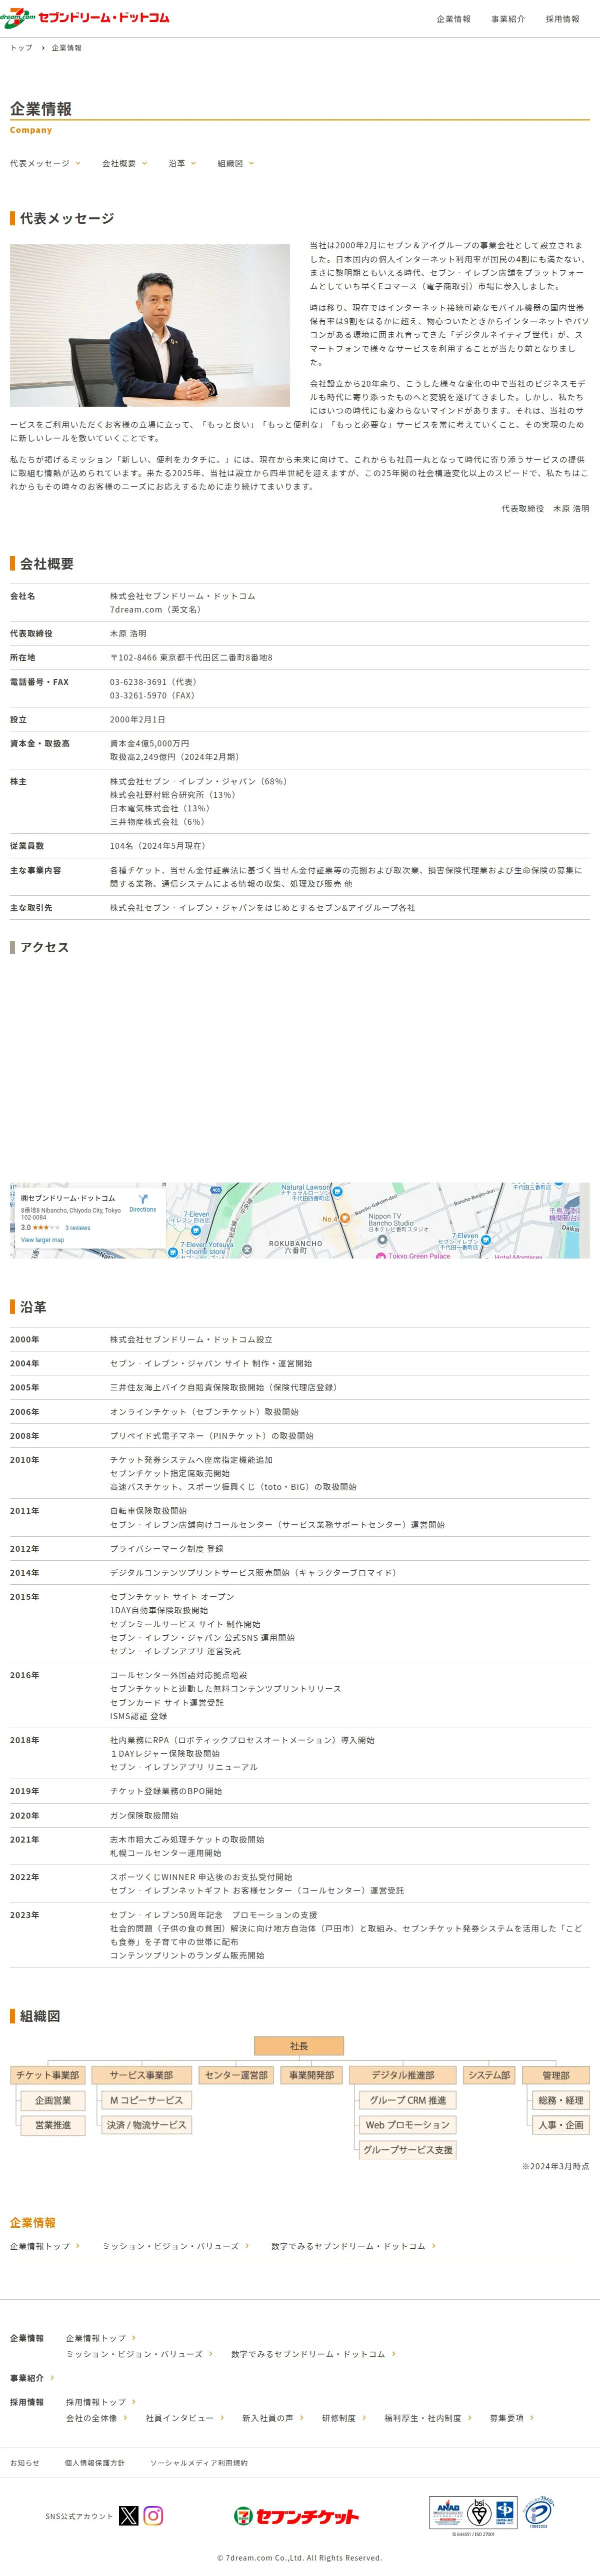This screenshot has height=2576, width=600.
Task: Click the 2023年 year label in 沿革
Action: coord(25,1915)
